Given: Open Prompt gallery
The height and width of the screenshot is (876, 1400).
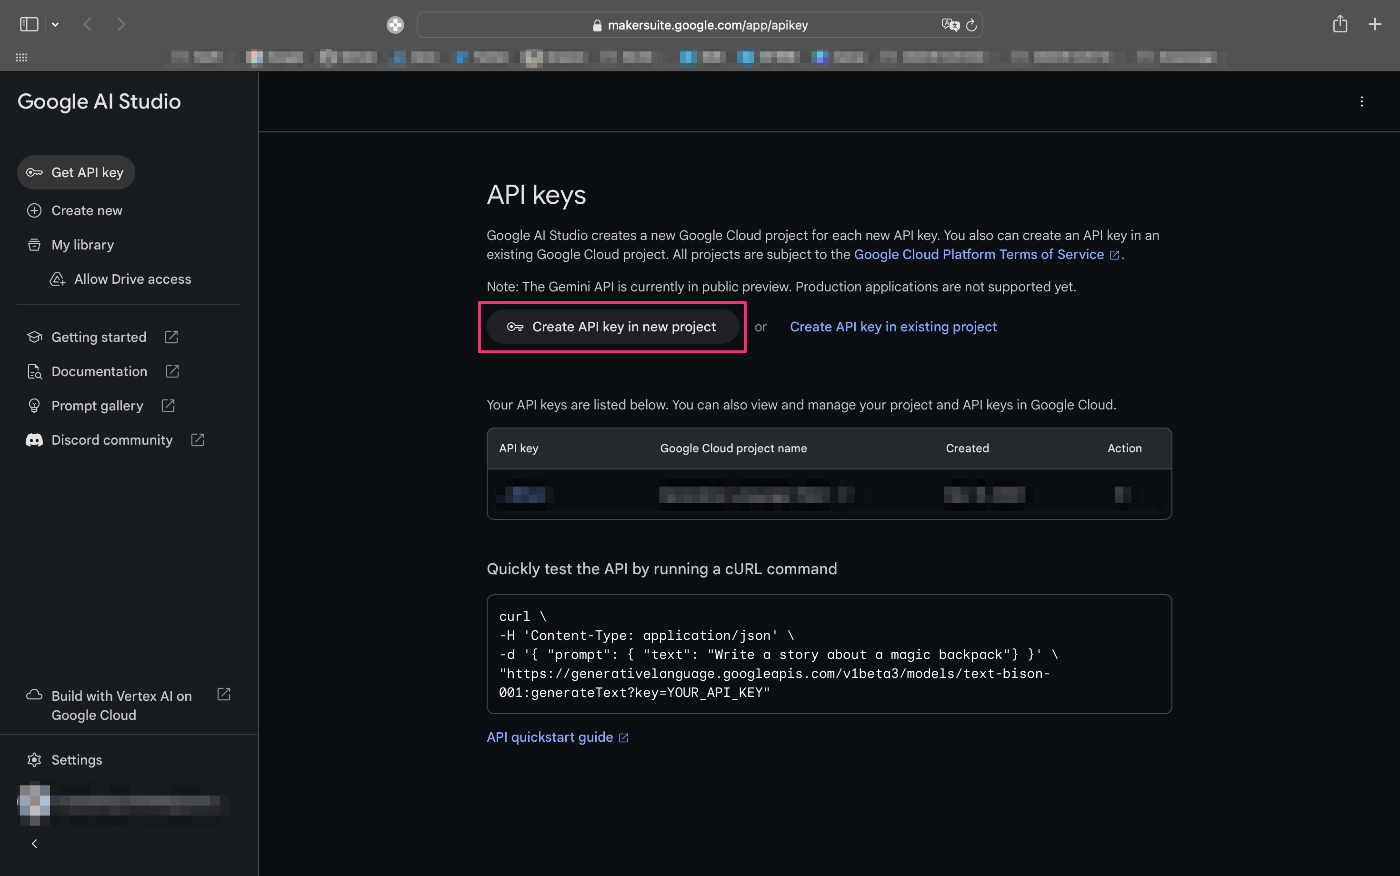Looking at the screenshot, I should coord(97,406).
